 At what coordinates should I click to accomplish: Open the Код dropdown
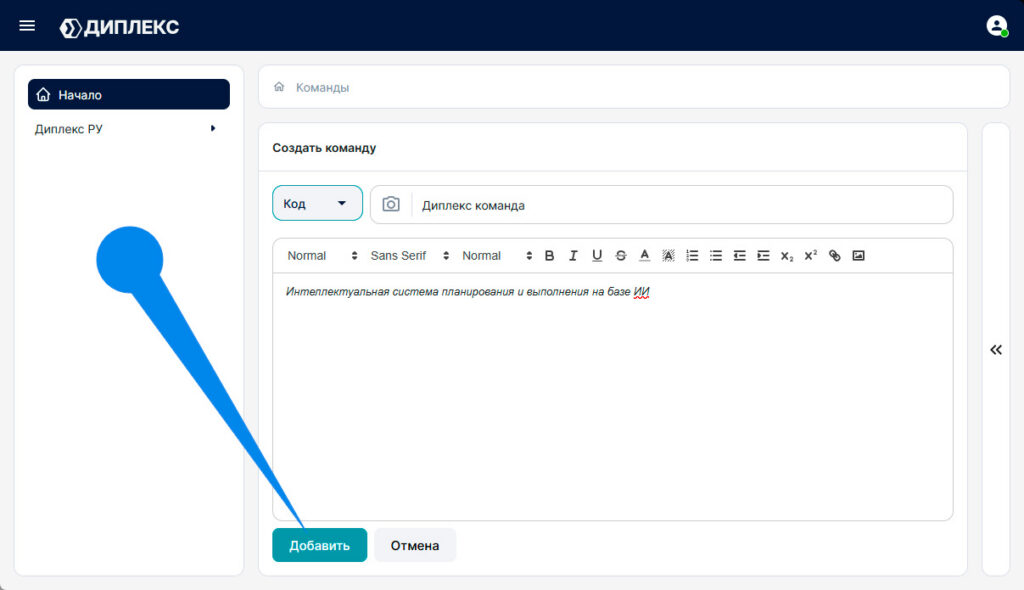[x=317, y=203]
